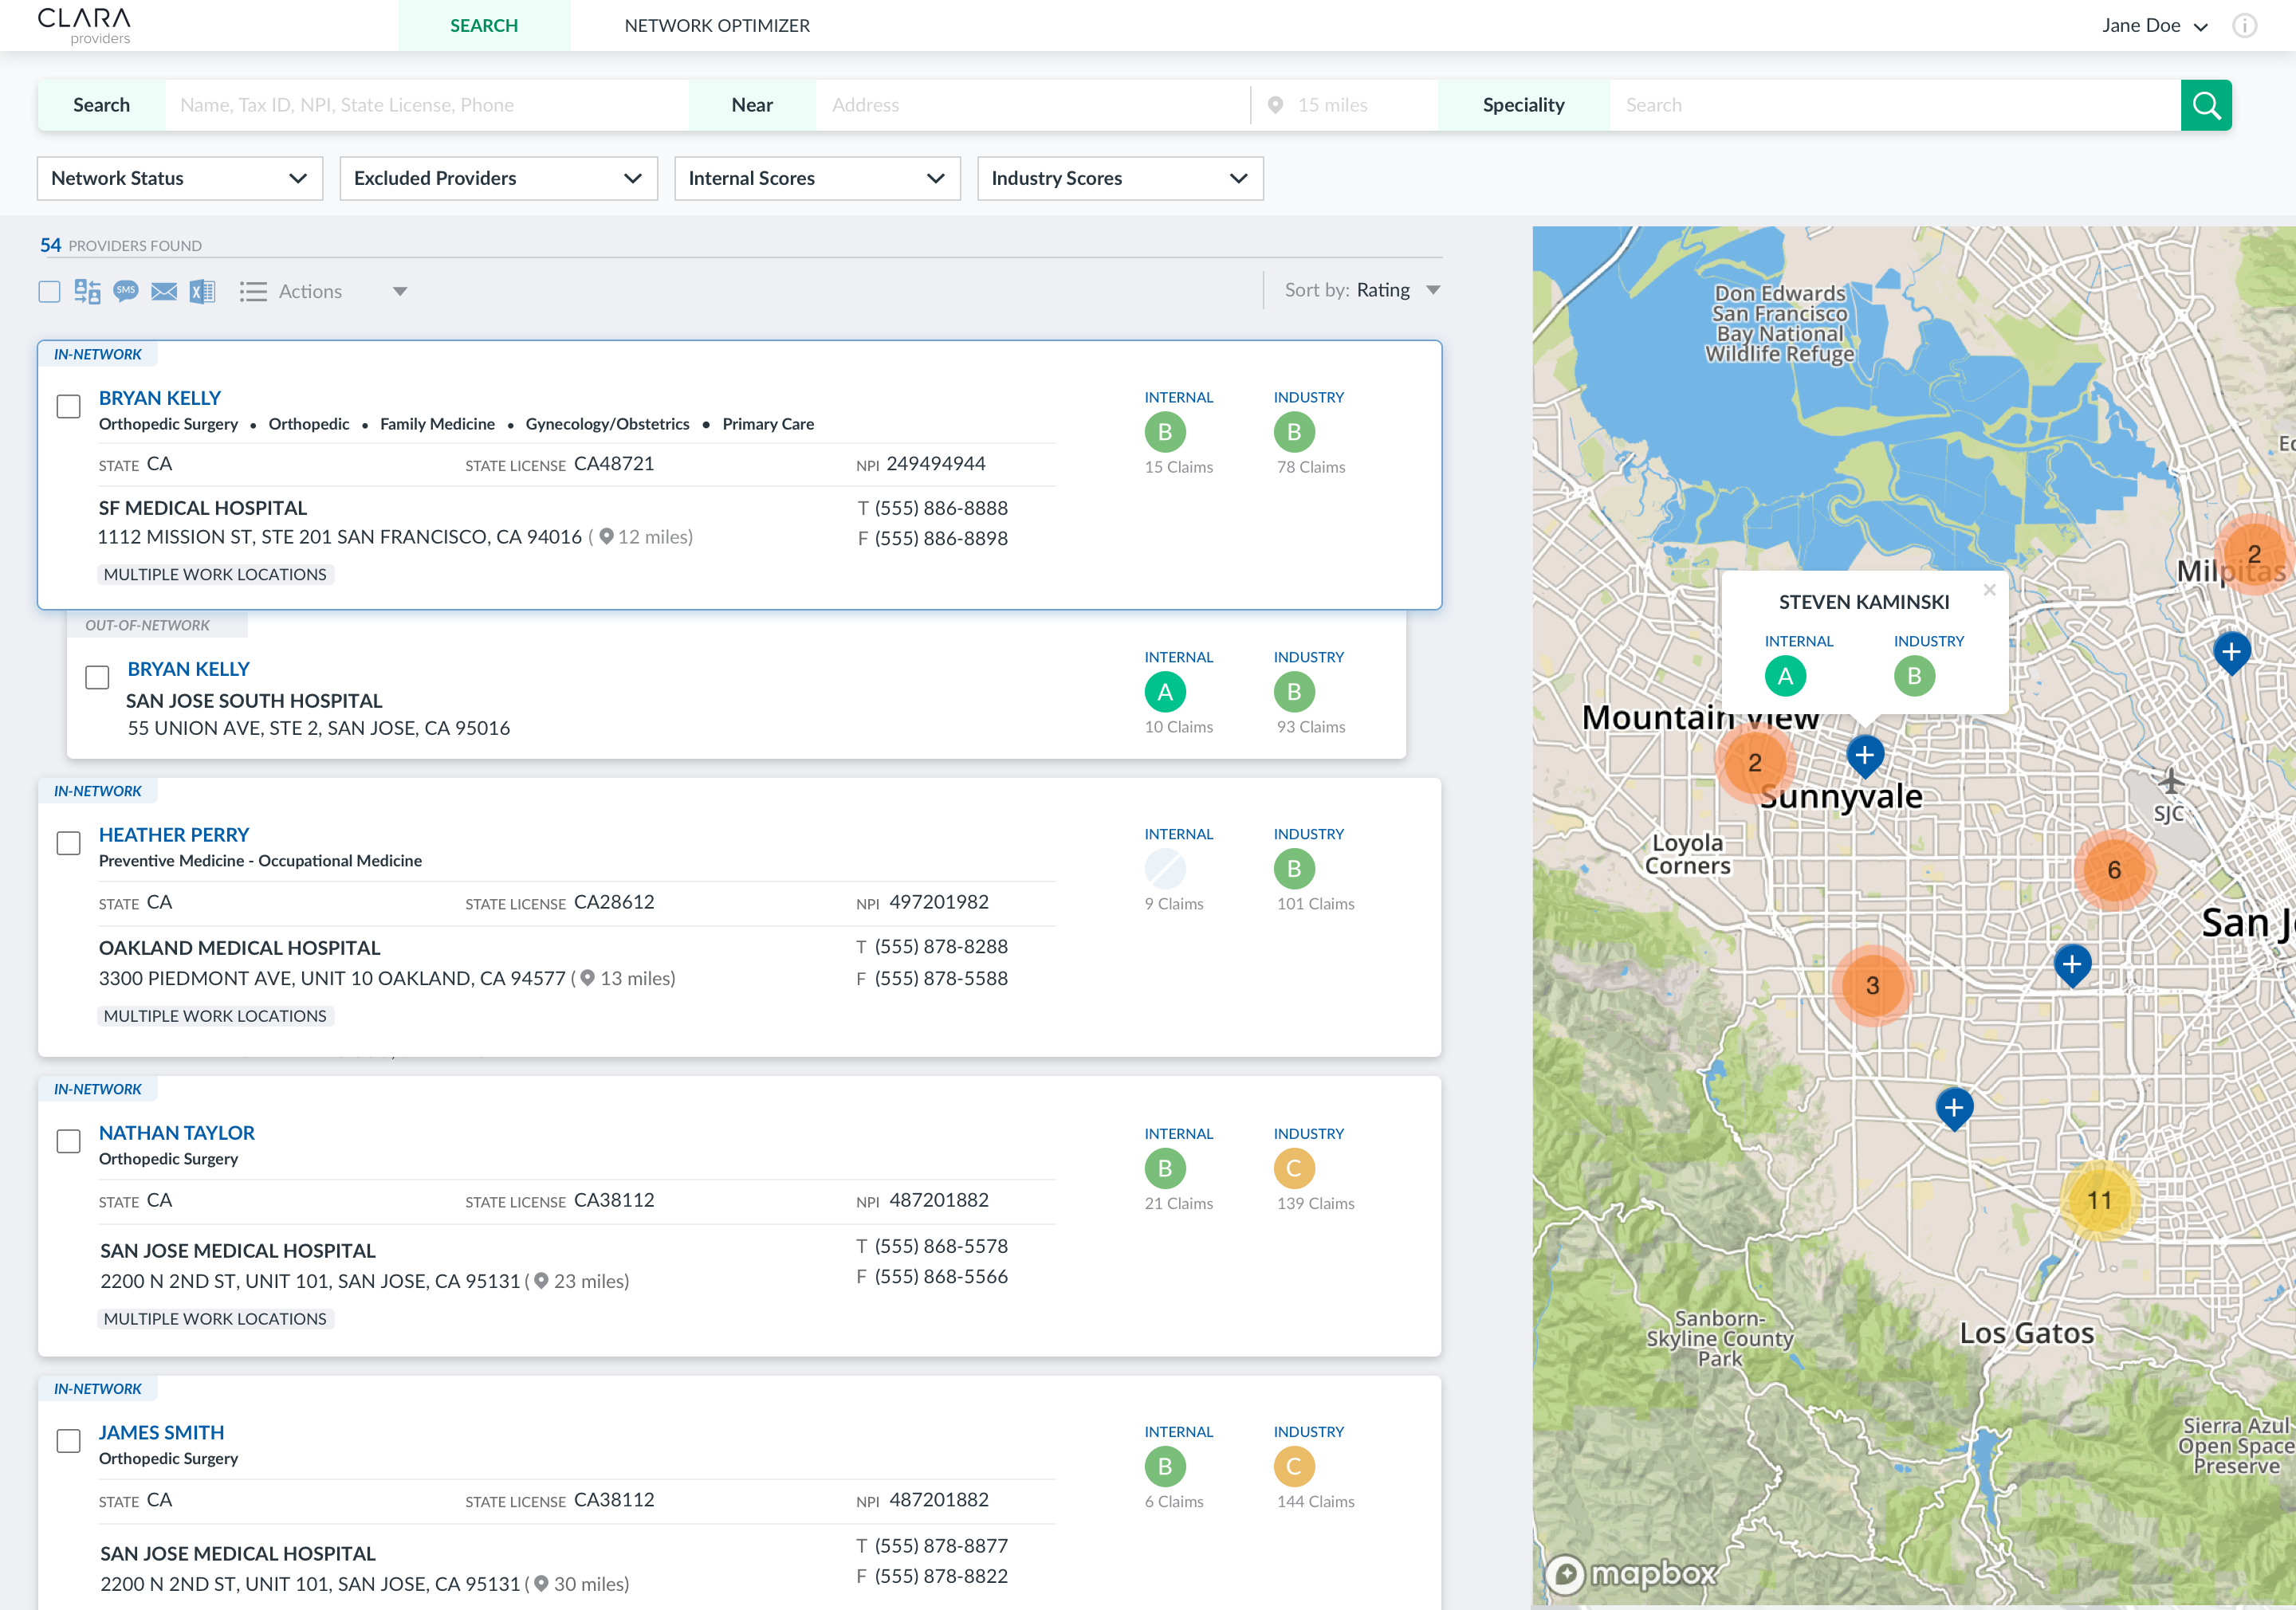The width and height of the screenshot is (2296, 1610).
Task: Click the orange map cluster labeled 3
Action: point(1873,986)
